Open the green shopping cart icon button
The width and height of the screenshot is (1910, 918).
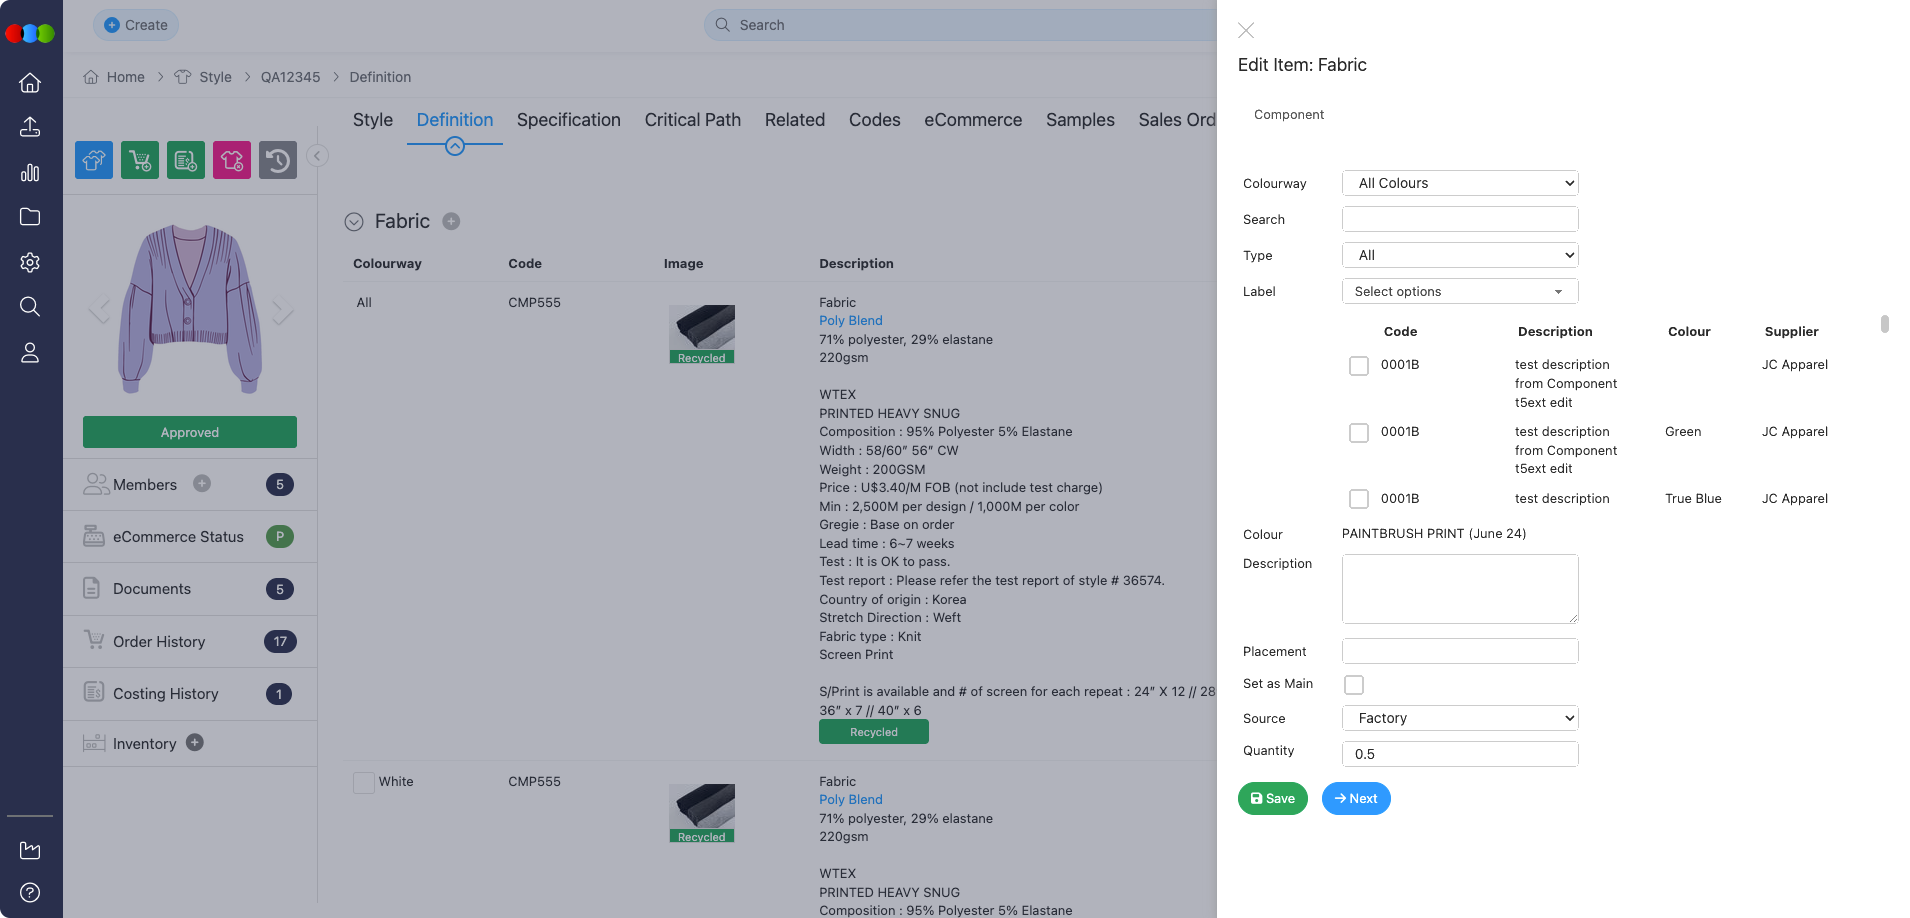(140, 160)
